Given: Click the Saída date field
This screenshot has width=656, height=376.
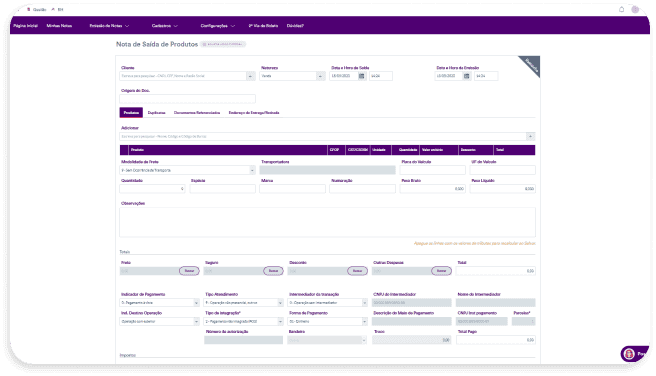Looking at the screenshot, I should pos(343,76).
